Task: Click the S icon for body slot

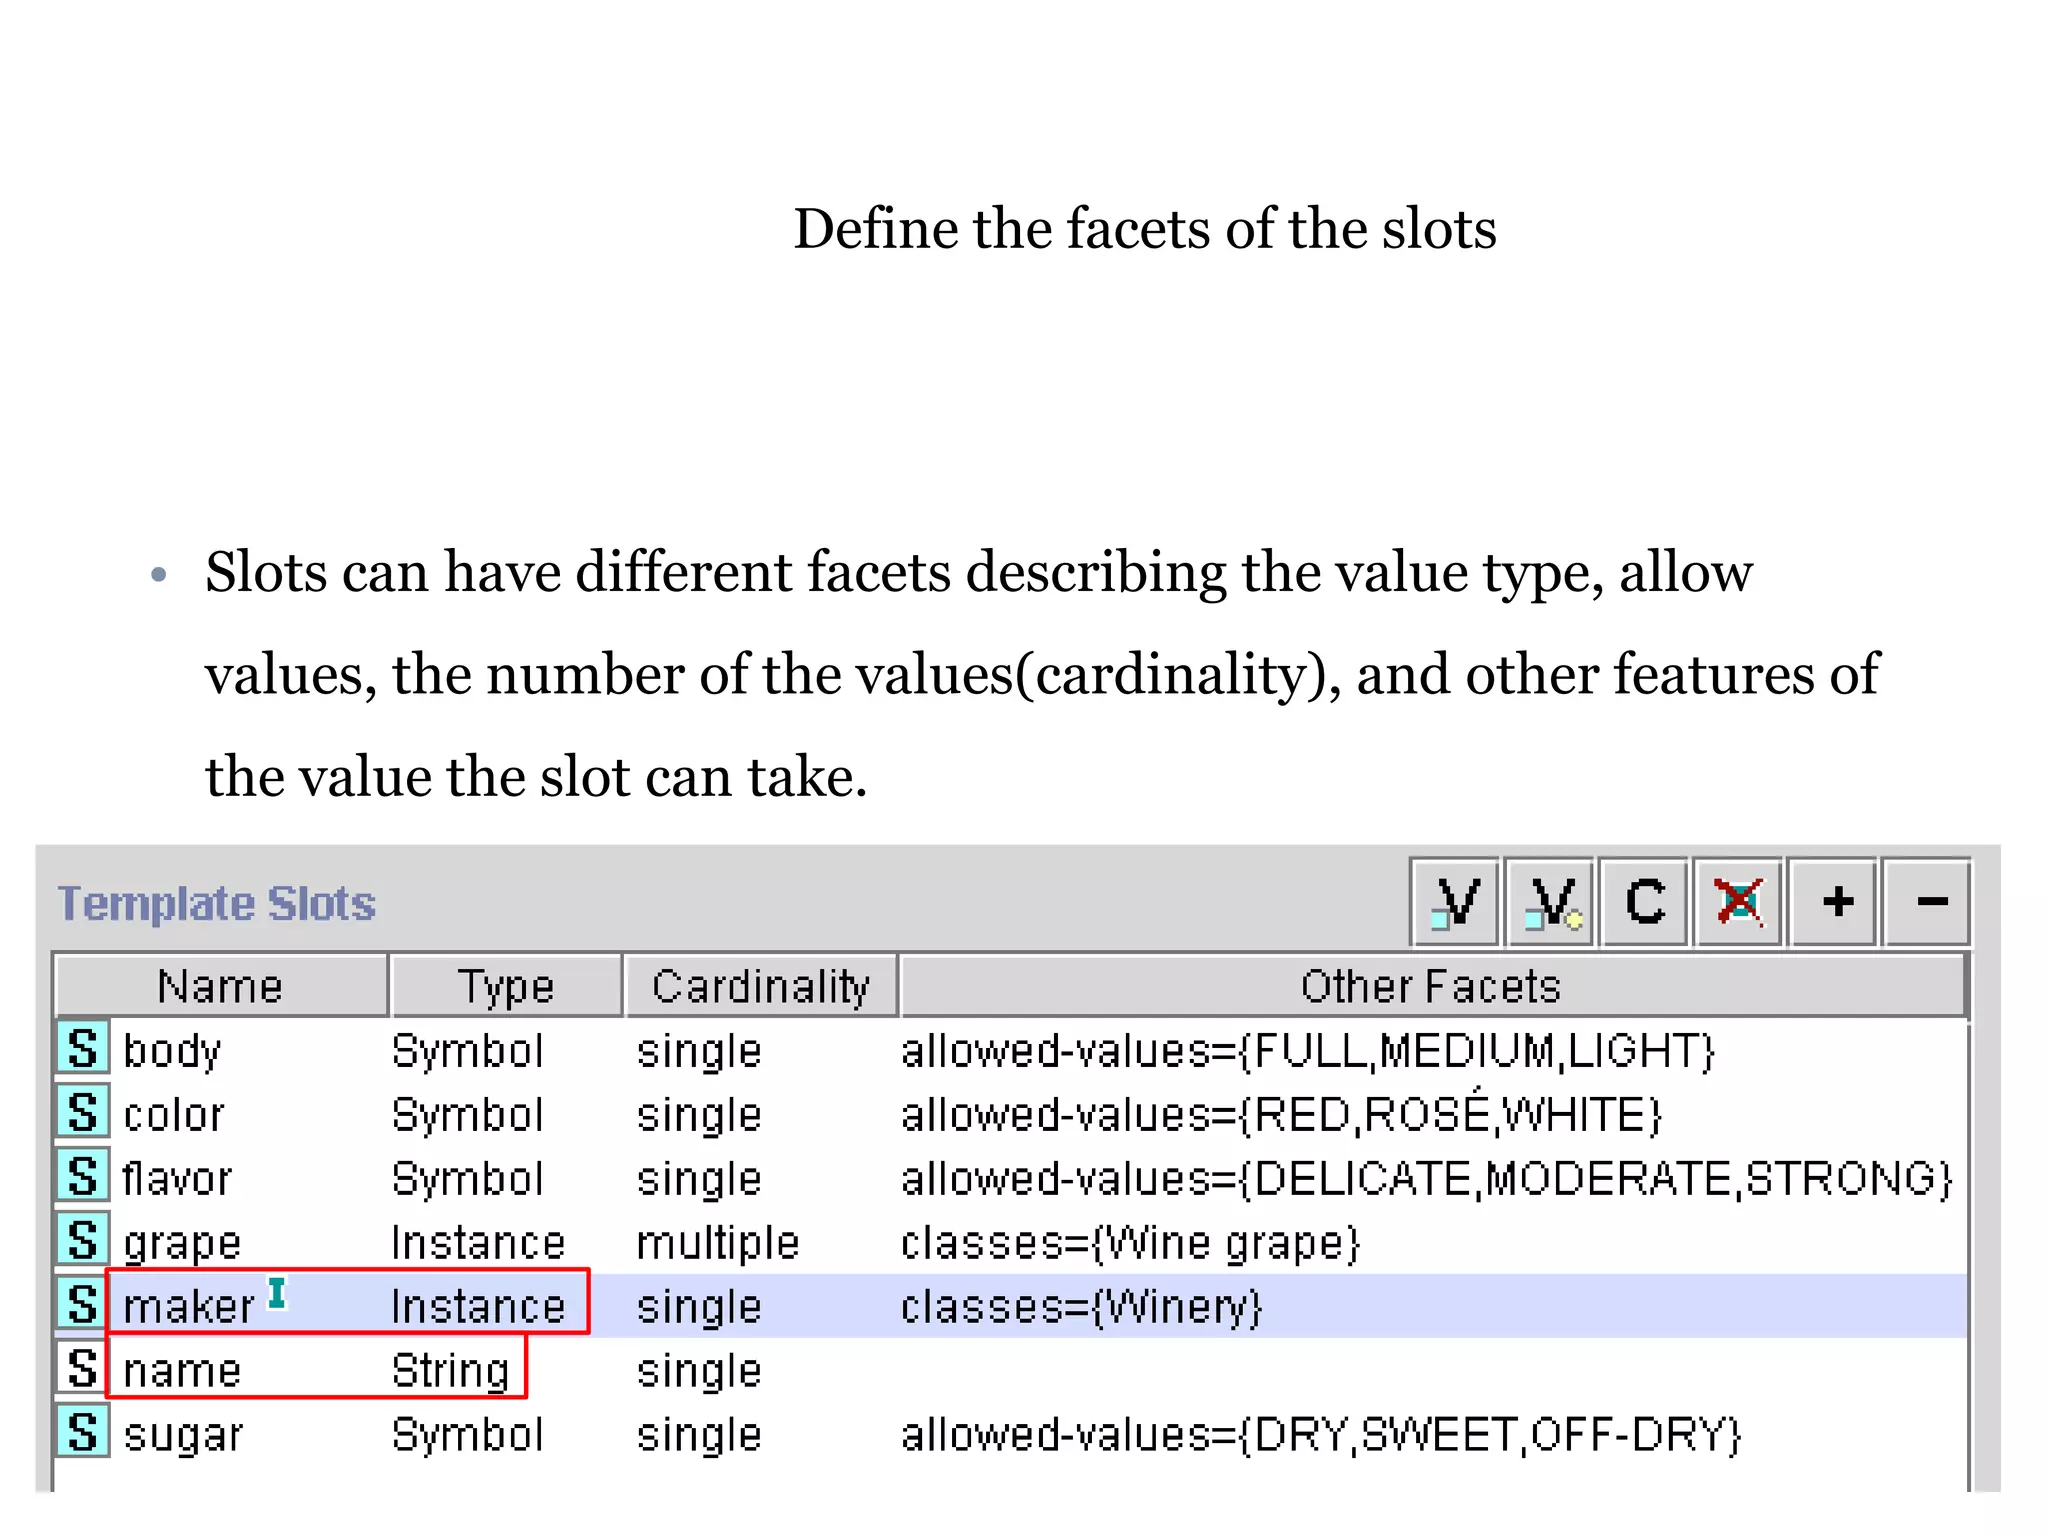Action: point(83,1049)
